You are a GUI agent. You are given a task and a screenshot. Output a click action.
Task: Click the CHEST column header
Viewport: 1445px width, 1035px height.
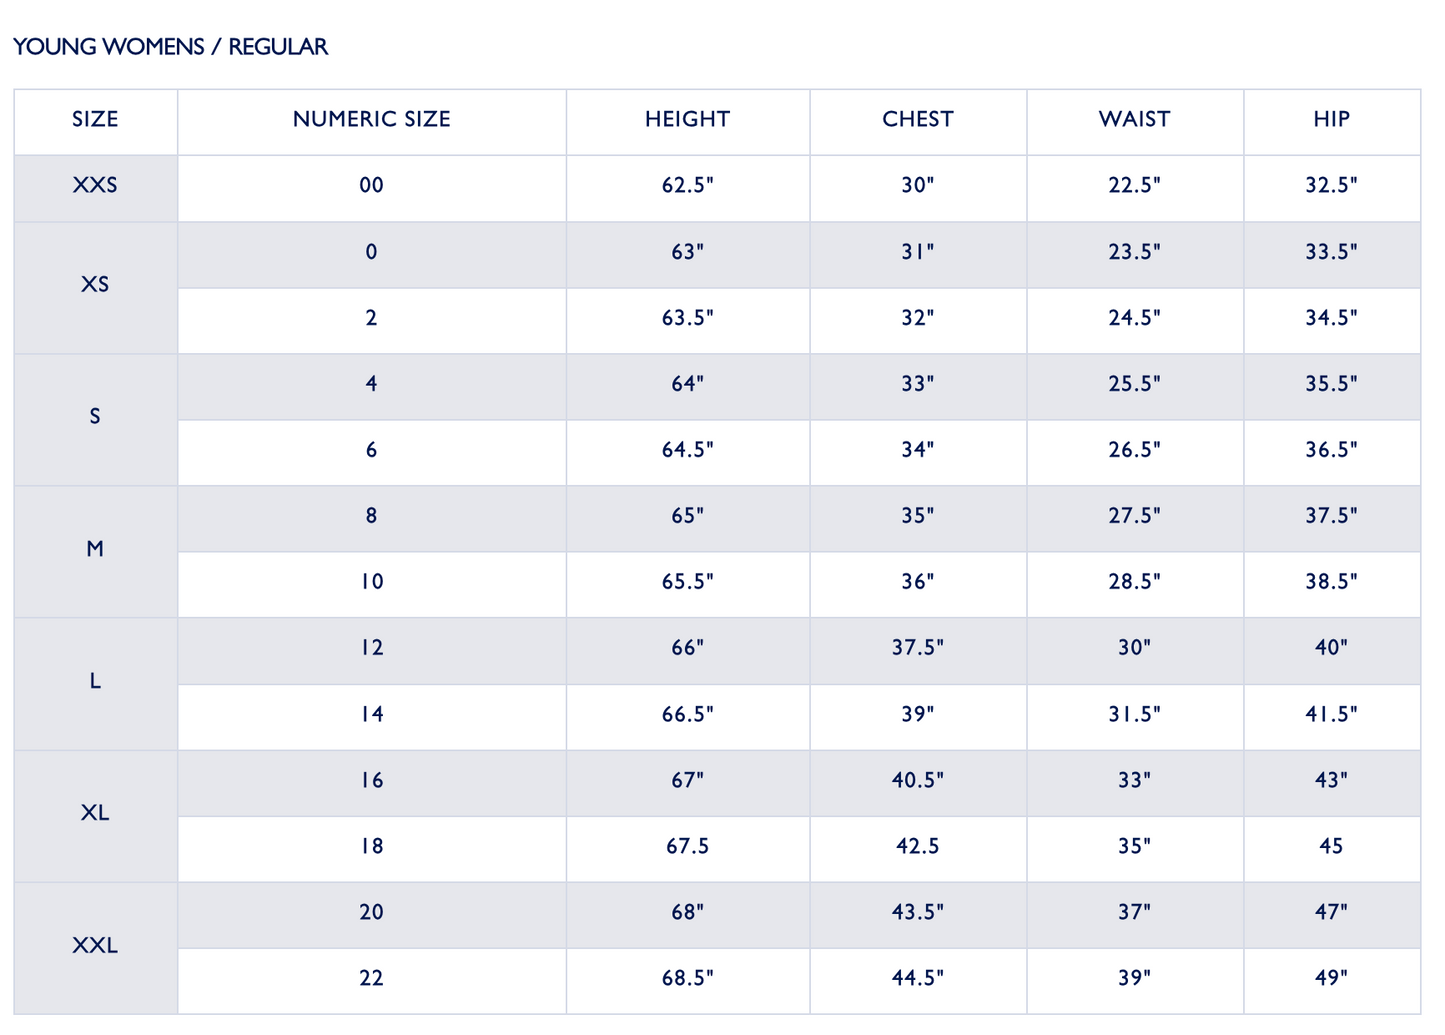918,122
